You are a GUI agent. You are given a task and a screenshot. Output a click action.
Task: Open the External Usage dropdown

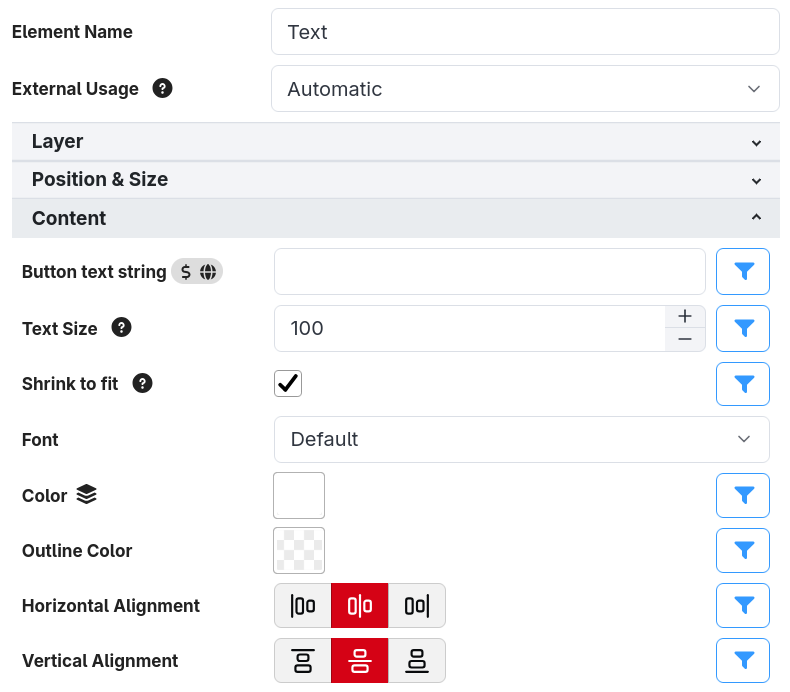pos(525,89)
